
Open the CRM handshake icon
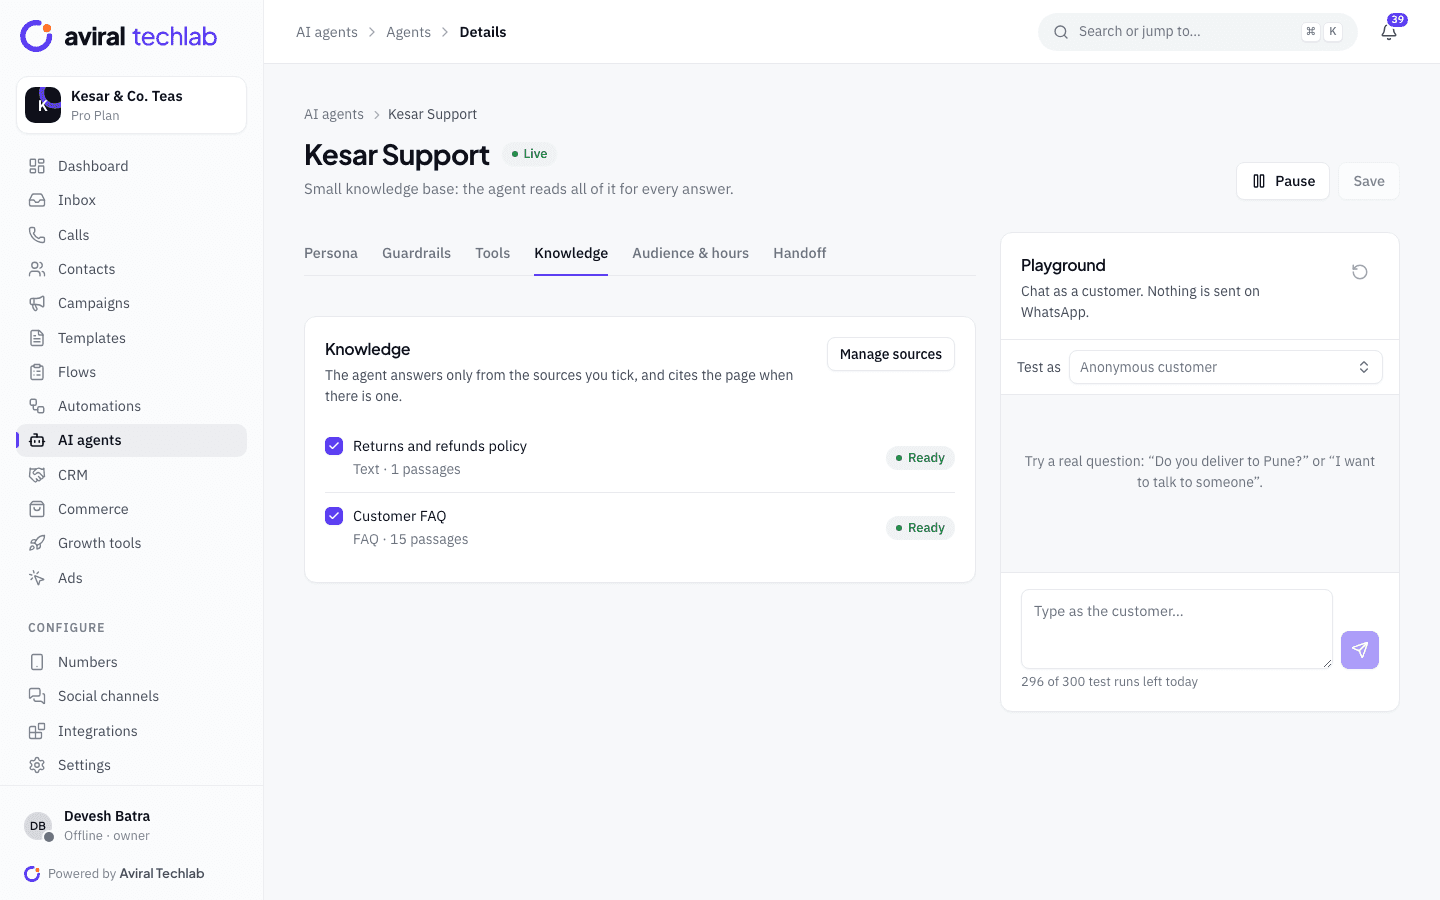37,475
